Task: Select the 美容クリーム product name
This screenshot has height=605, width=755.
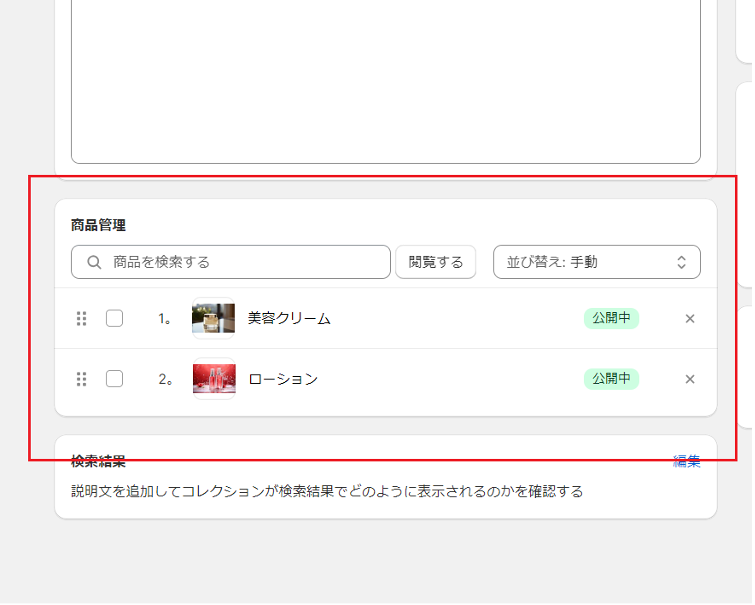Action: click(289, 319)
